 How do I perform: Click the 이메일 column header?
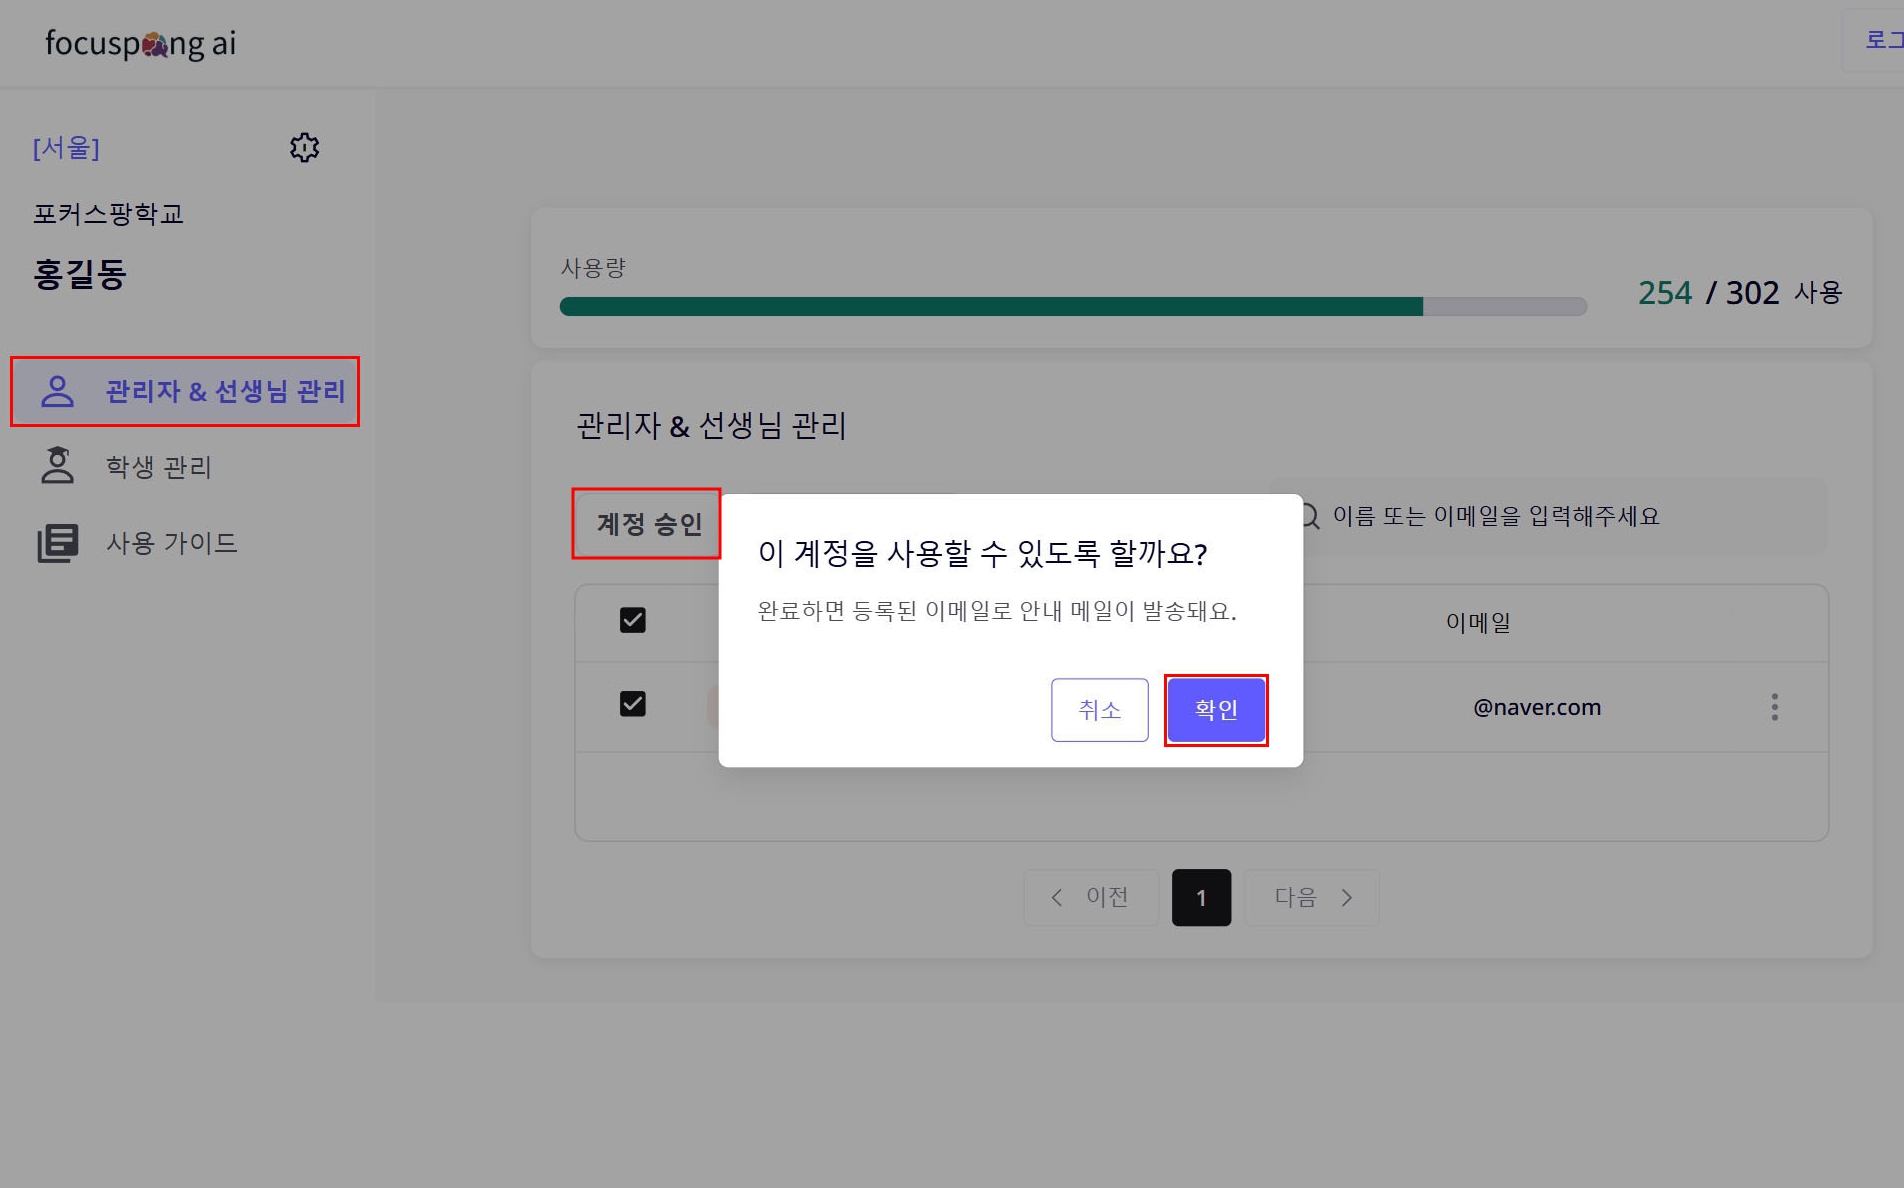point(1478,622)
